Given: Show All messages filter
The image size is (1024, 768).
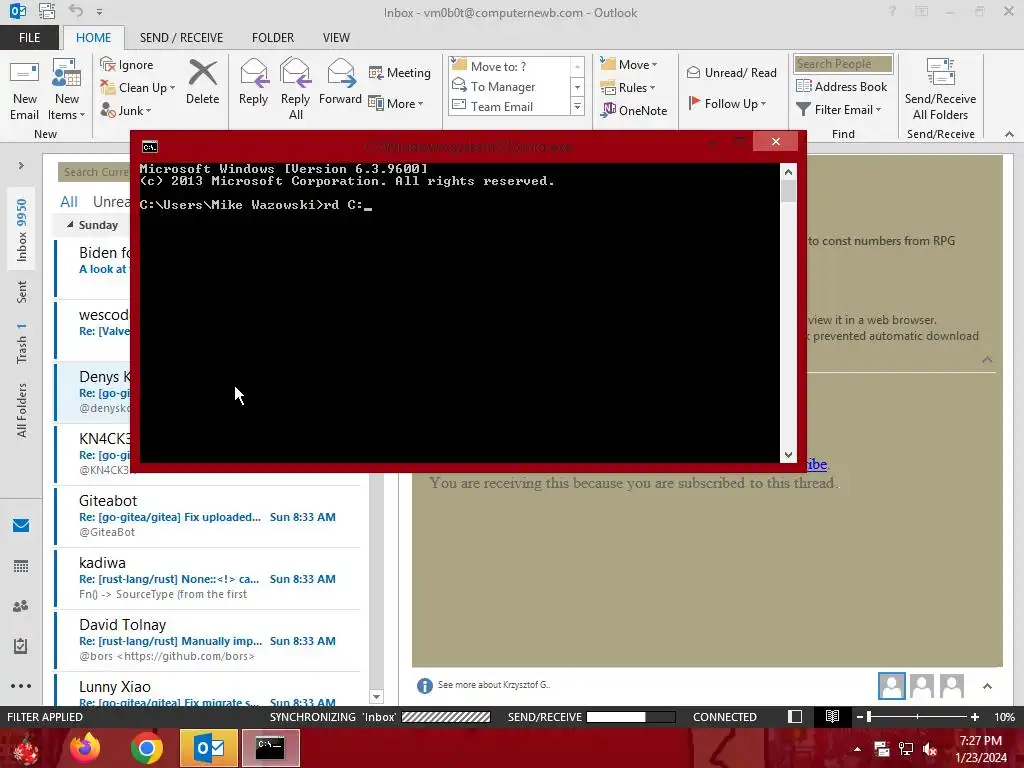Looking at the screenshot, I should [x=69, y=202].
